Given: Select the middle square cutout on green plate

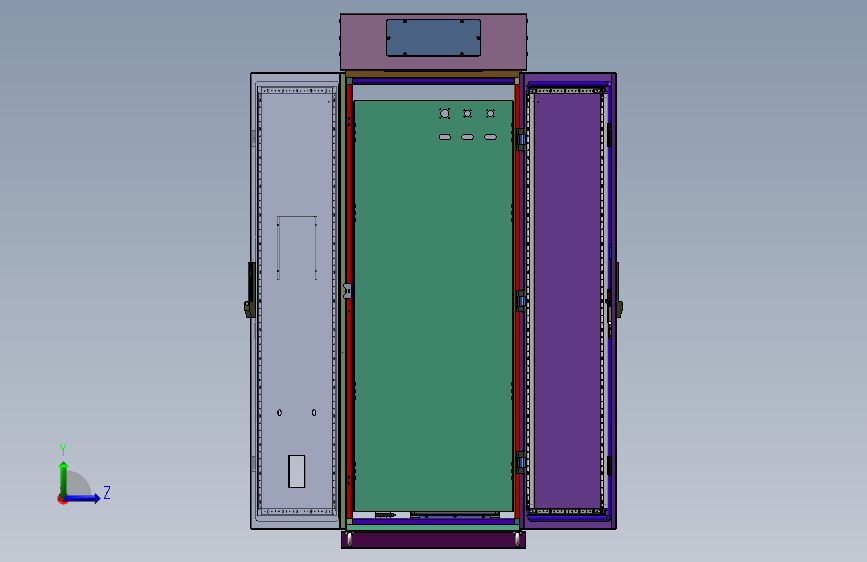Looking at the screenshot, I should coord(467,113).
